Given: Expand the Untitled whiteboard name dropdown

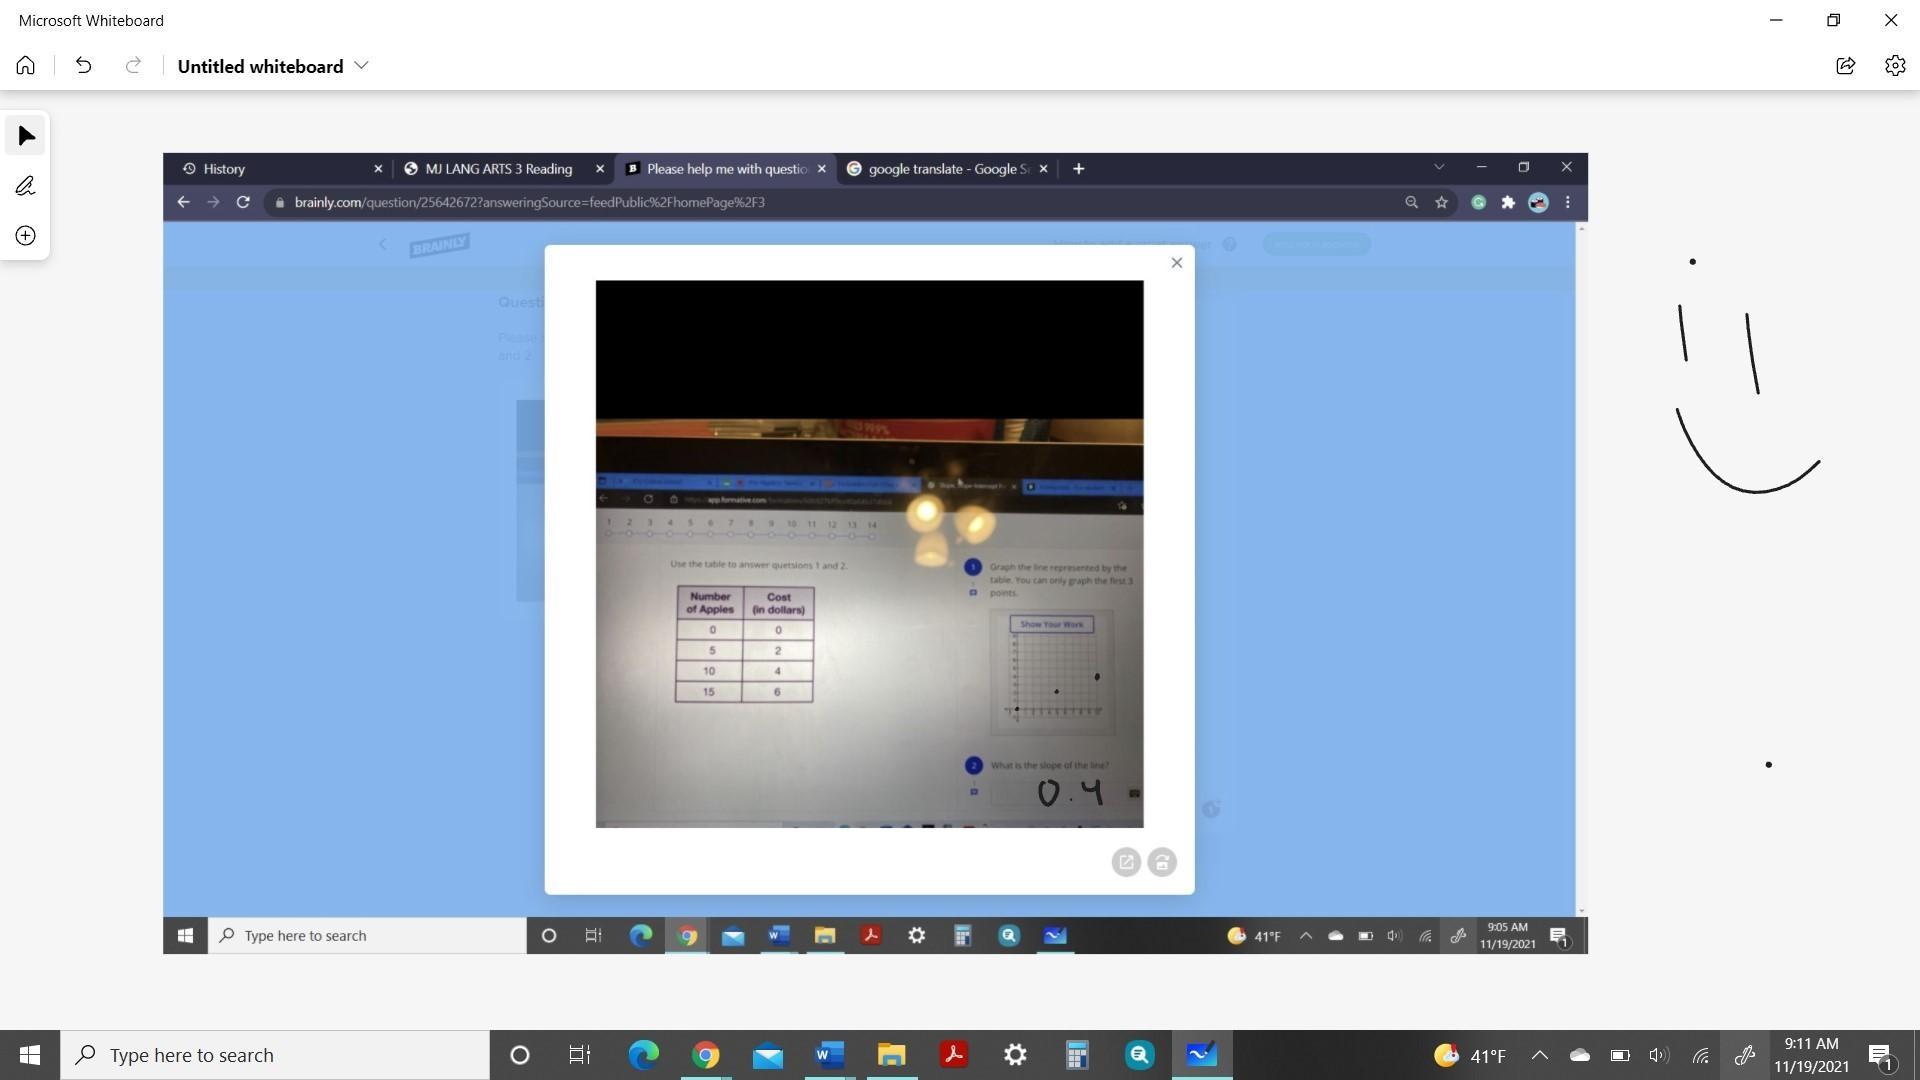Looking at the screenshot, I should click(362, 66).
